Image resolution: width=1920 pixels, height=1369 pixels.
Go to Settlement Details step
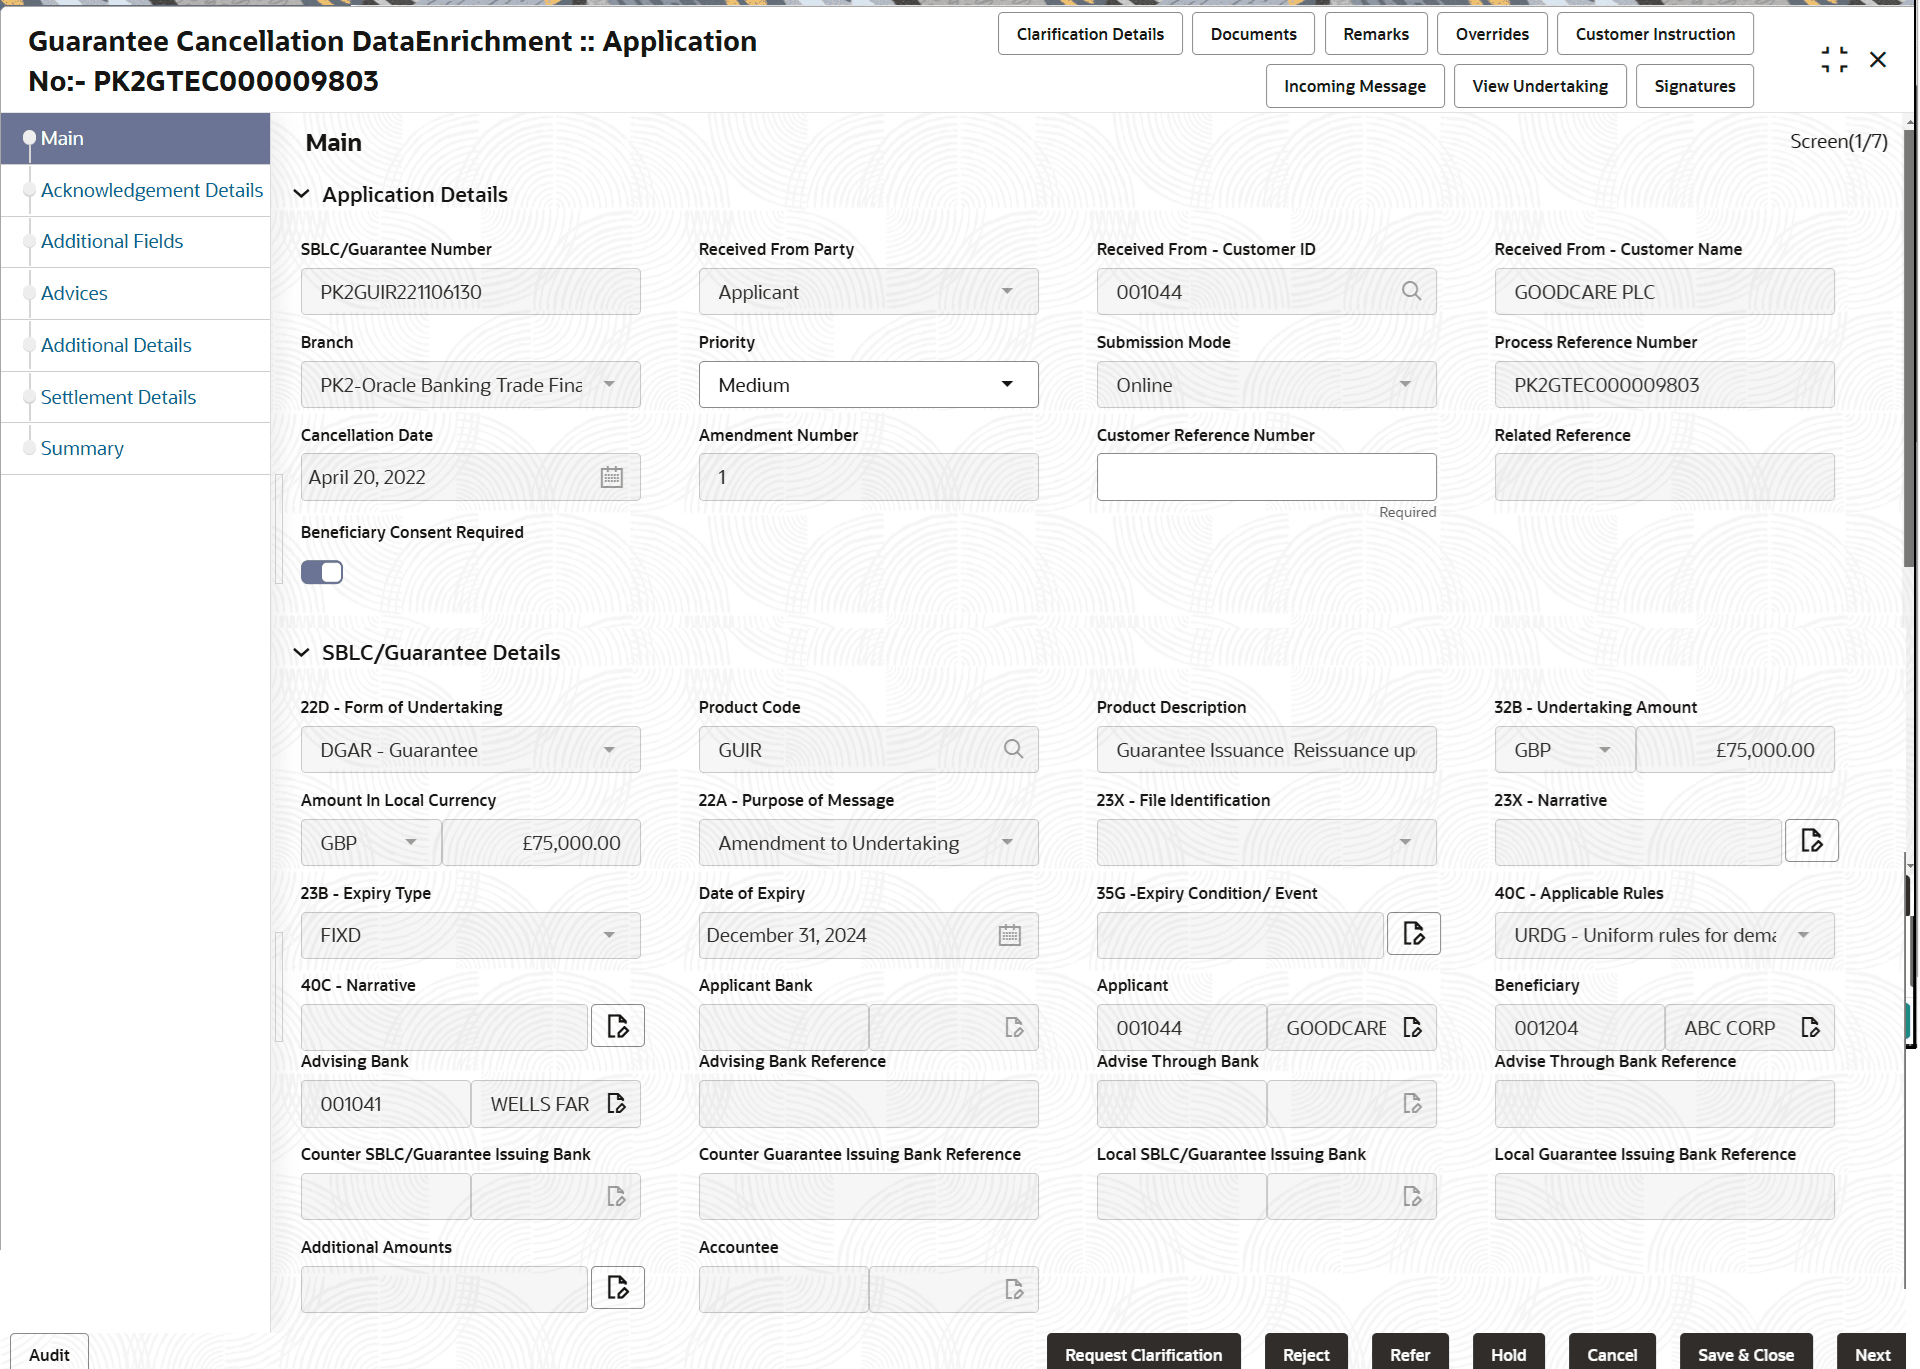click(118, 397)
